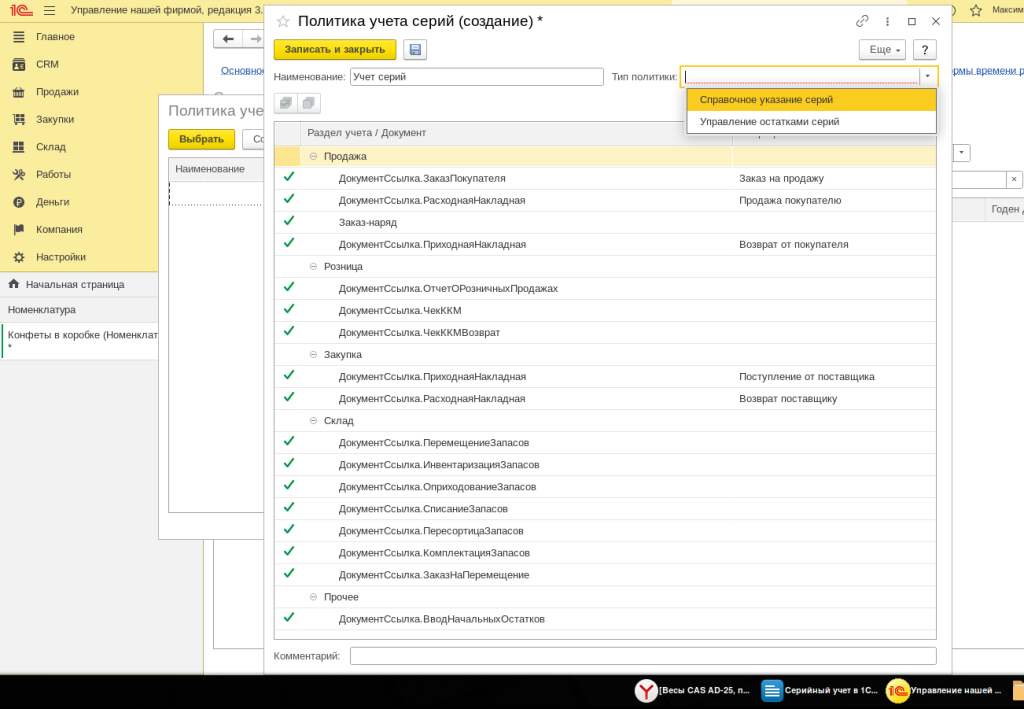Click the Работы tools icon
This screenshot has width=1024, height=709.
19,174
